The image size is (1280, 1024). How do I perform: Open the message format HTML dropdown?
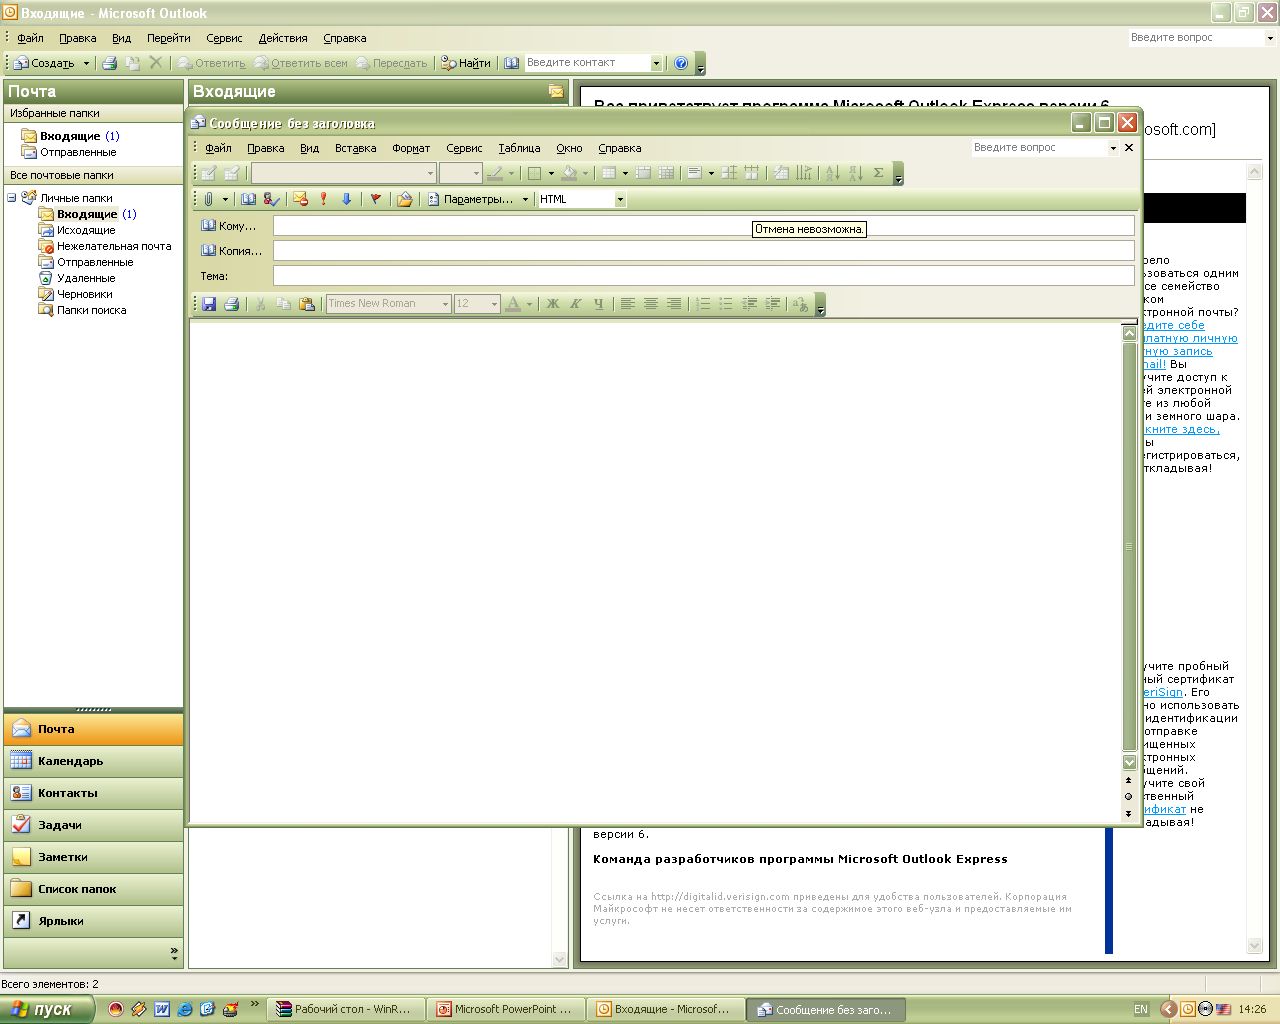coord(620,199)
